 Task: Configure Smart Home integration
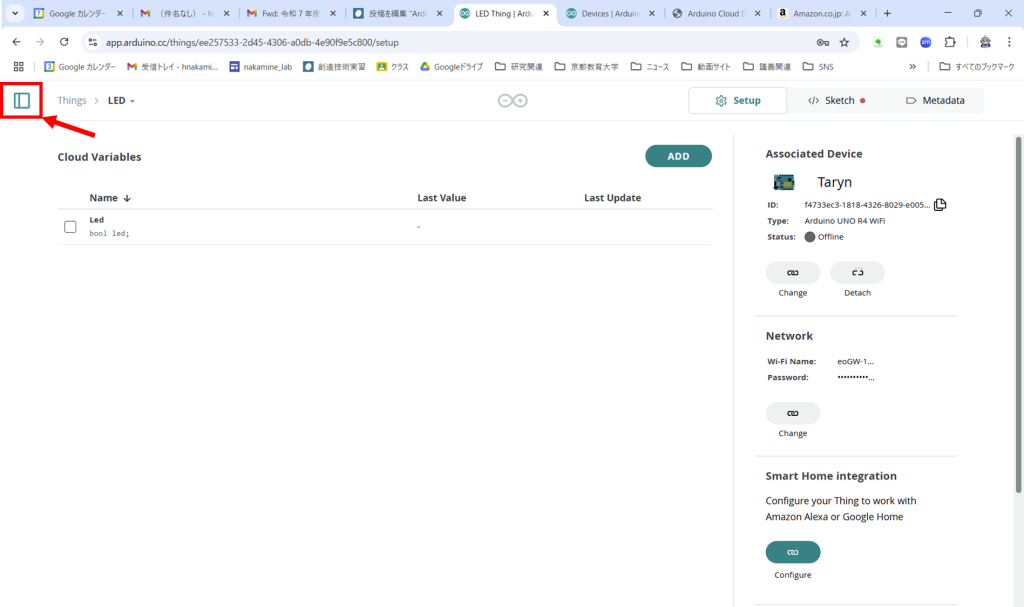(x=792, y=552)
